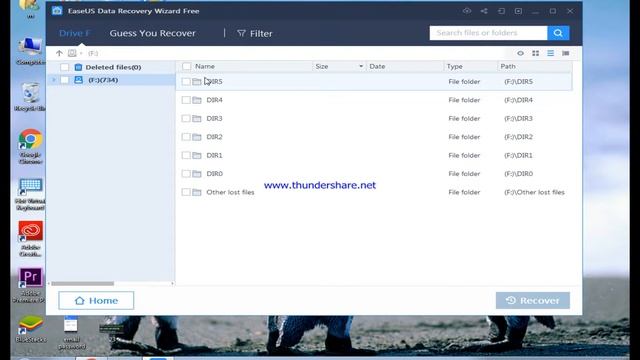Click the tree scrollbar right arrow
640x360 pixels.
coord(172,283)
